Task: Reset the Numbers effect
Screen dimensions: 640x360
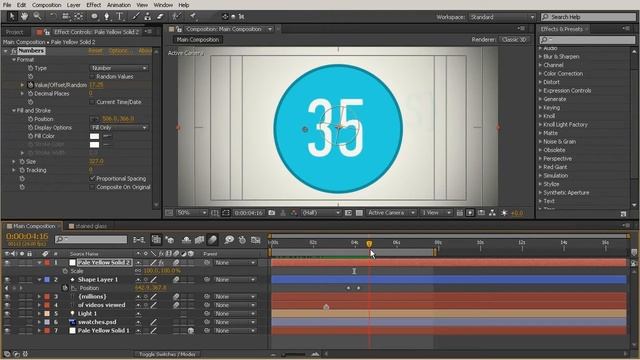Action: pyautogui.click(x=95, y=51)
